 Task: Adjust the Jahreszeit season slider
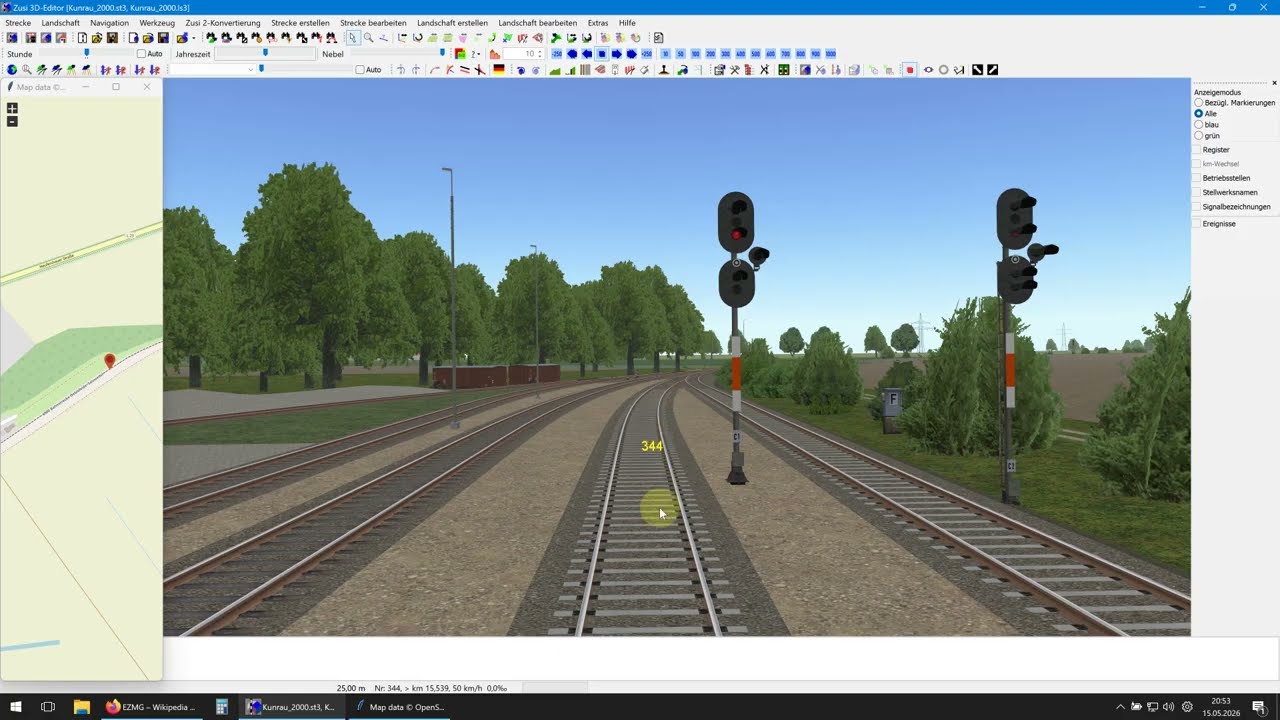(x=265, y=54)
